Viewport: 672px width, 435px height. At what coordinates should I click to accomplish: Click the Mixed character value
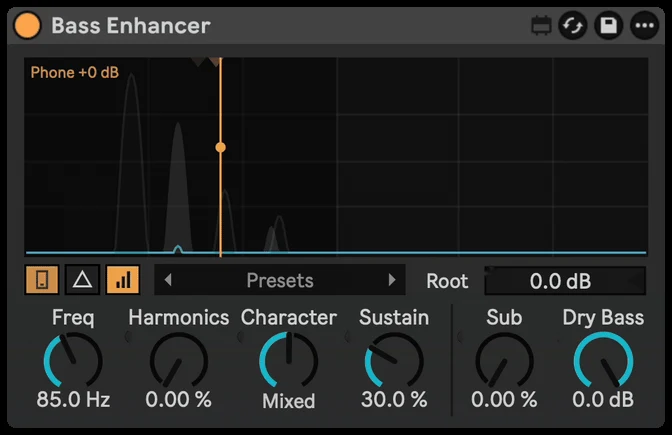(x=289, y=401)
